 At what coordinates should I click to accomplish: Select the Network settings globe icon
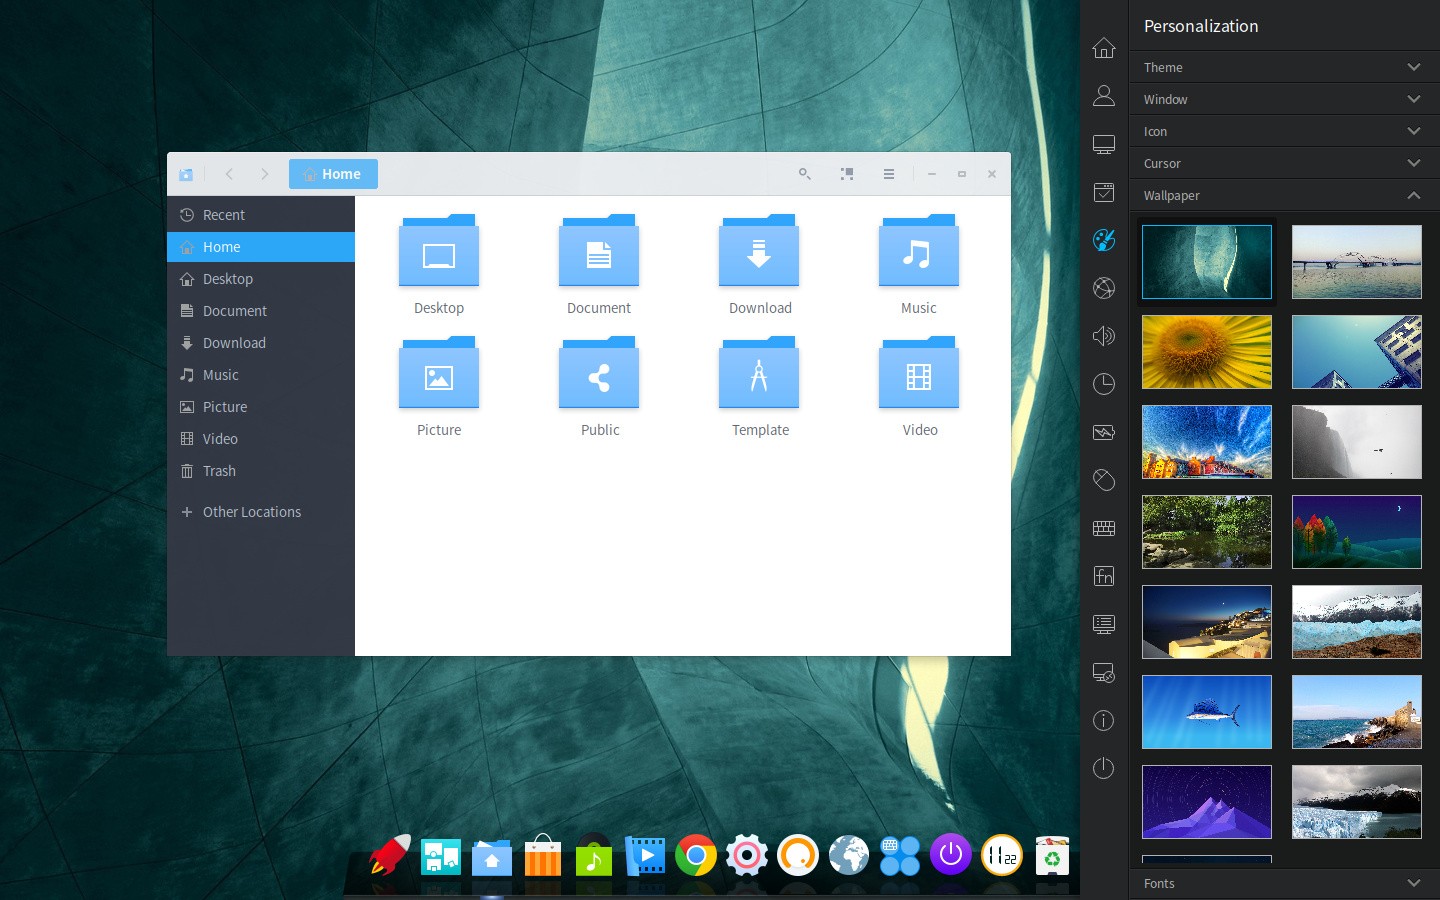1104,288
